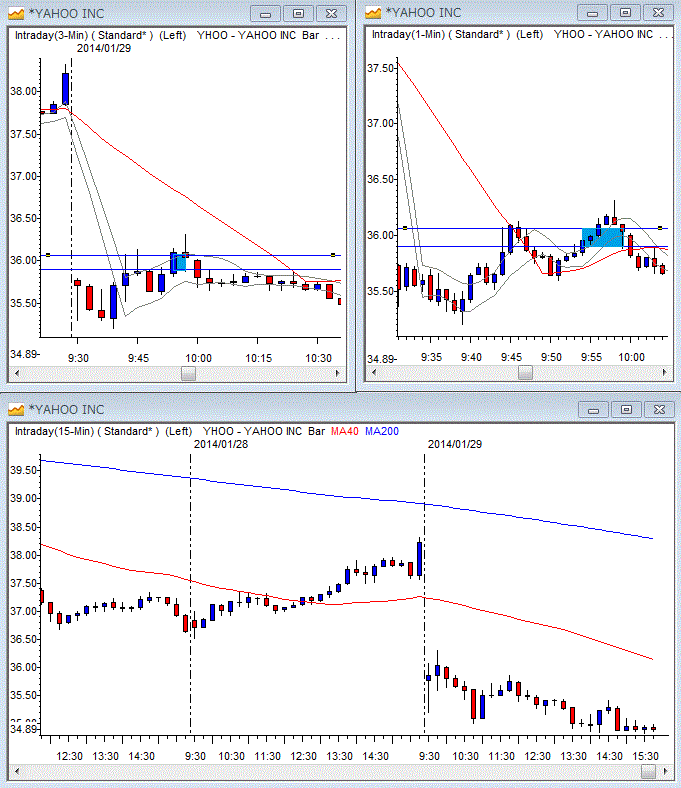Image resolution: width=681 pixels, height=788 pixels.
Task: Click the 37.50 price label on 1-Min chart axis
Action: click(380, 68)
